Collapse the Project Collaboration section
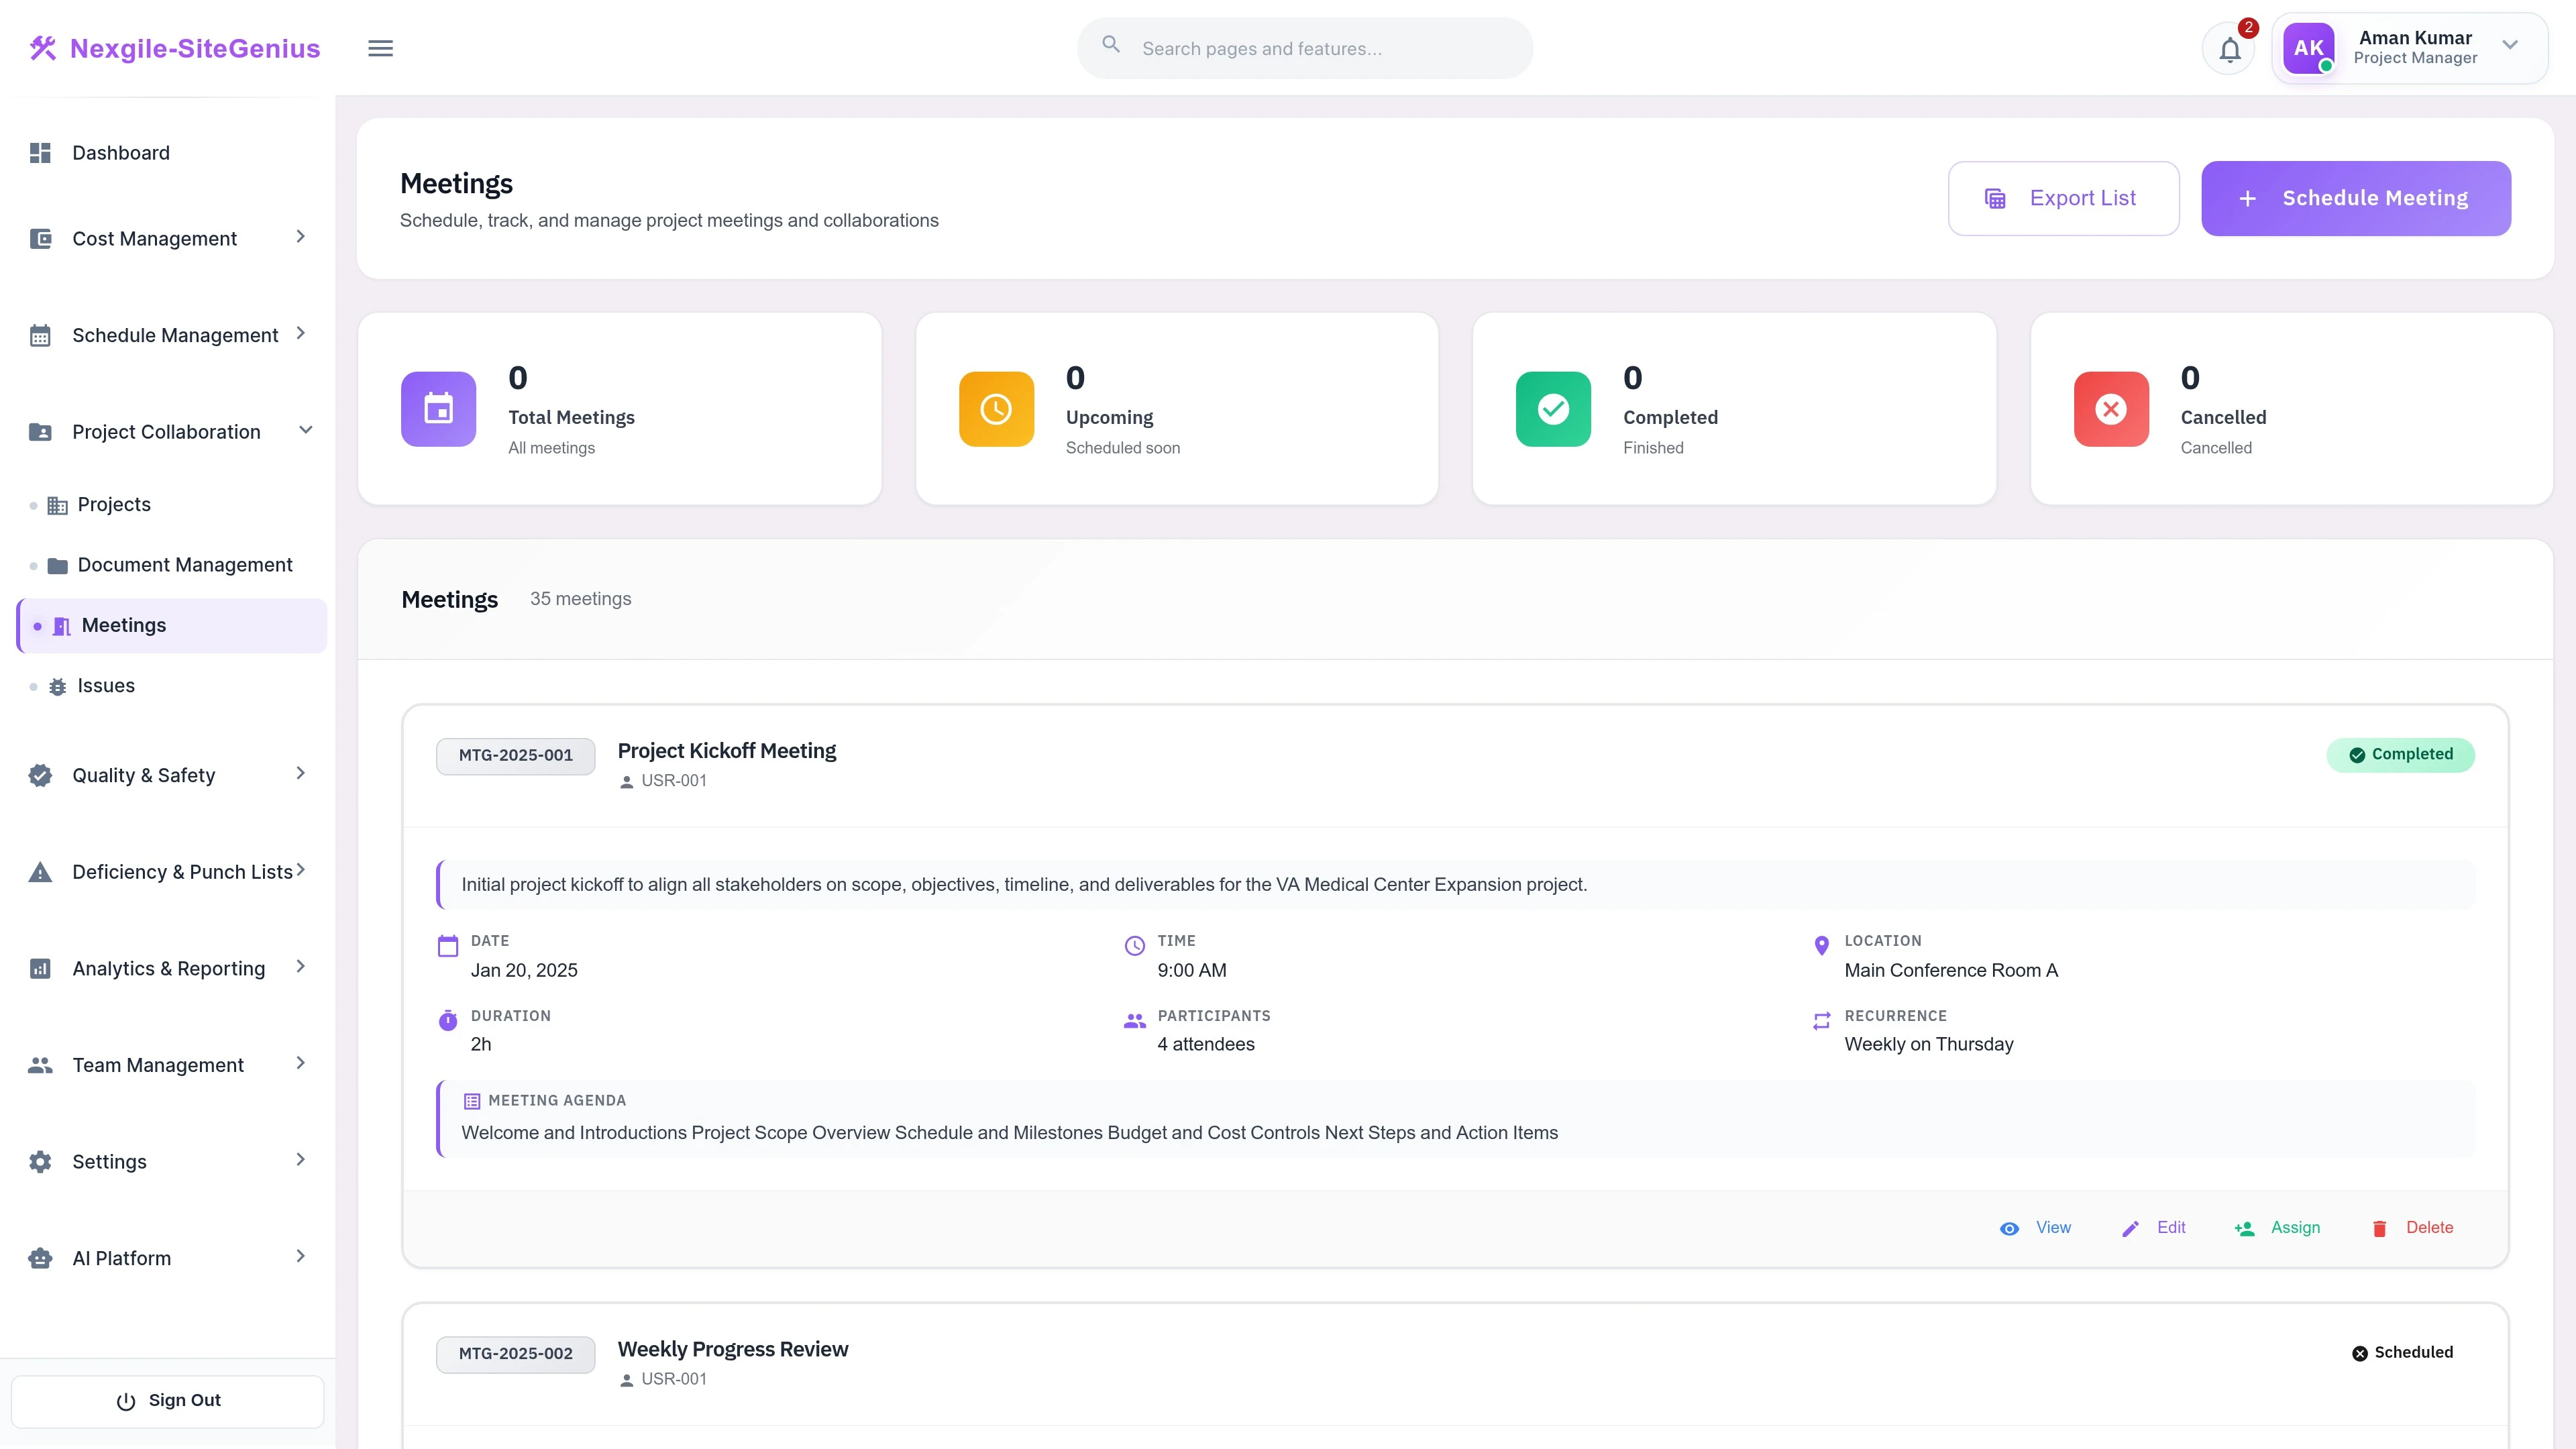The image size is (2576, 1449). (x=305, y=430)
